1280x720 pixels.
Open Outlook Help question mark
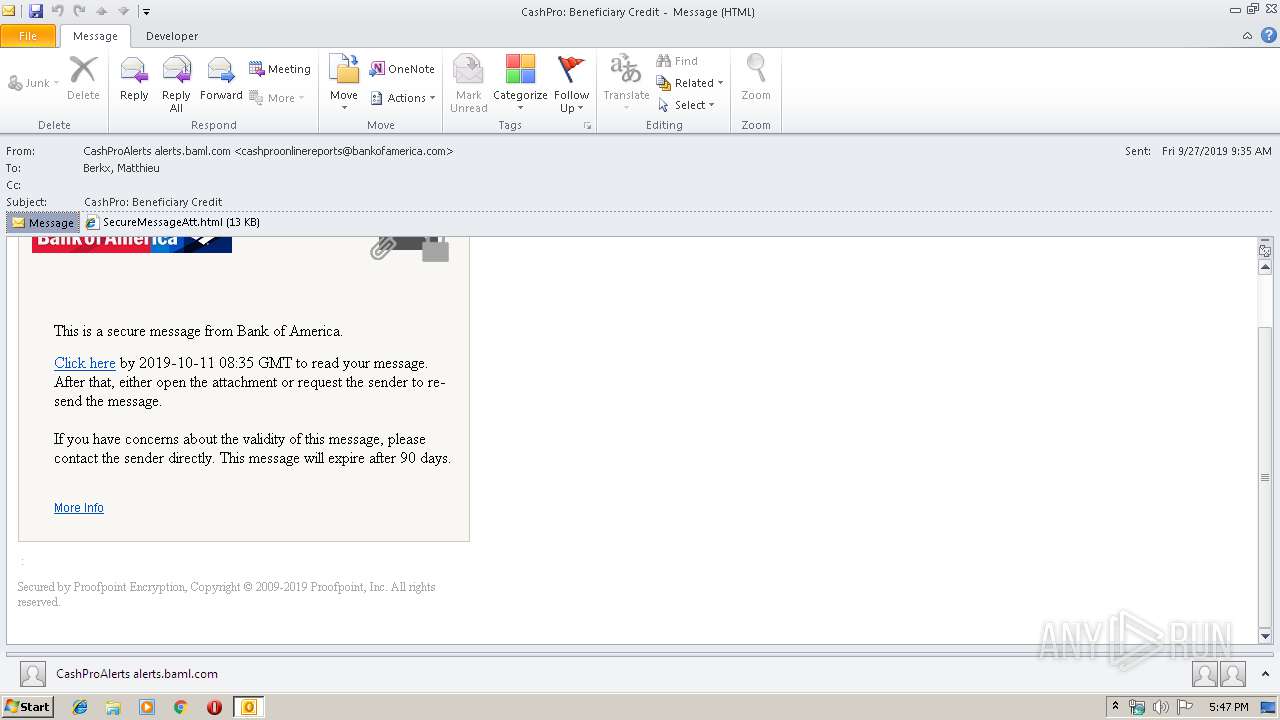(1268, 35)
